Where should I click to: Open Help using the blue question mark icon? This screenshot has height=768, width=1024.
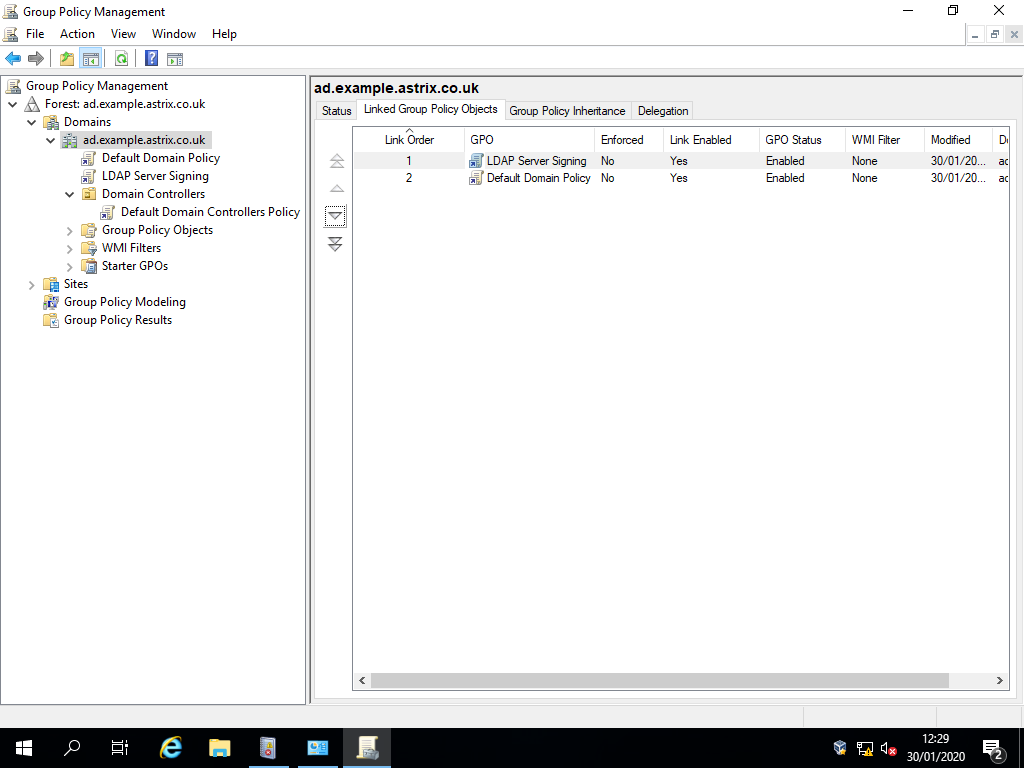(150, 58)
